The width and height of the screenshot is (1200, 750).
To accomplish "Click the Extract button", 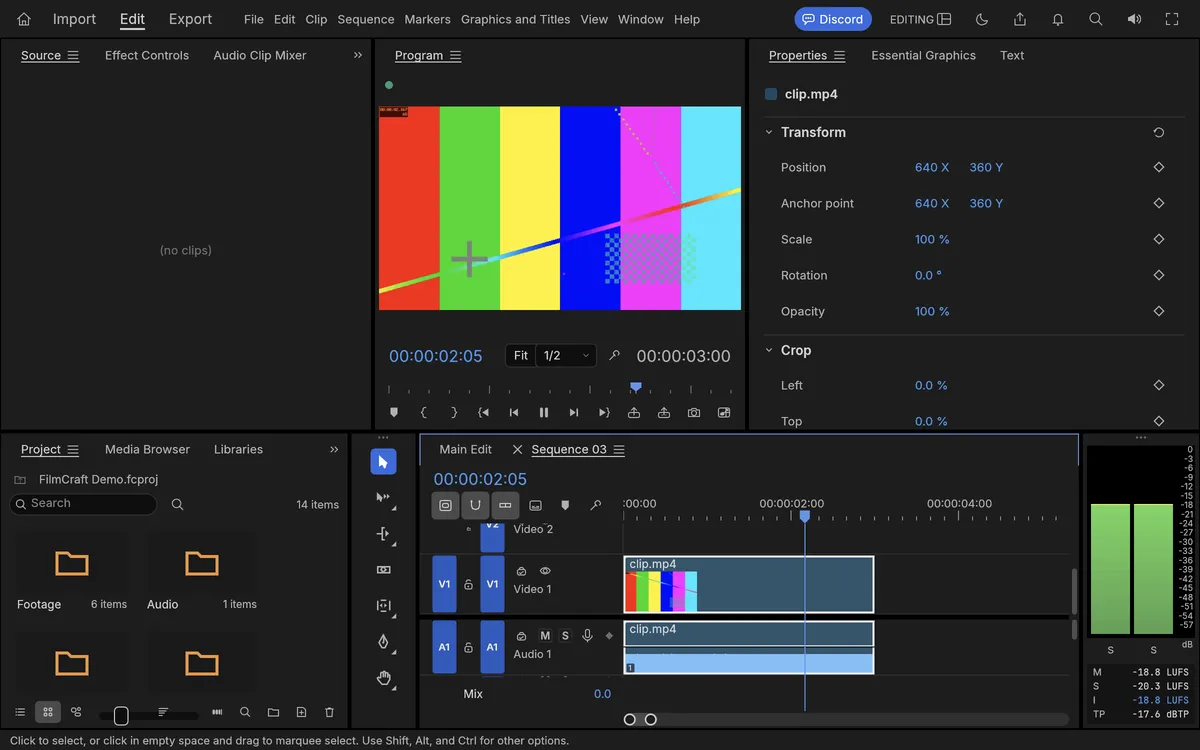I will pos(664,412).
